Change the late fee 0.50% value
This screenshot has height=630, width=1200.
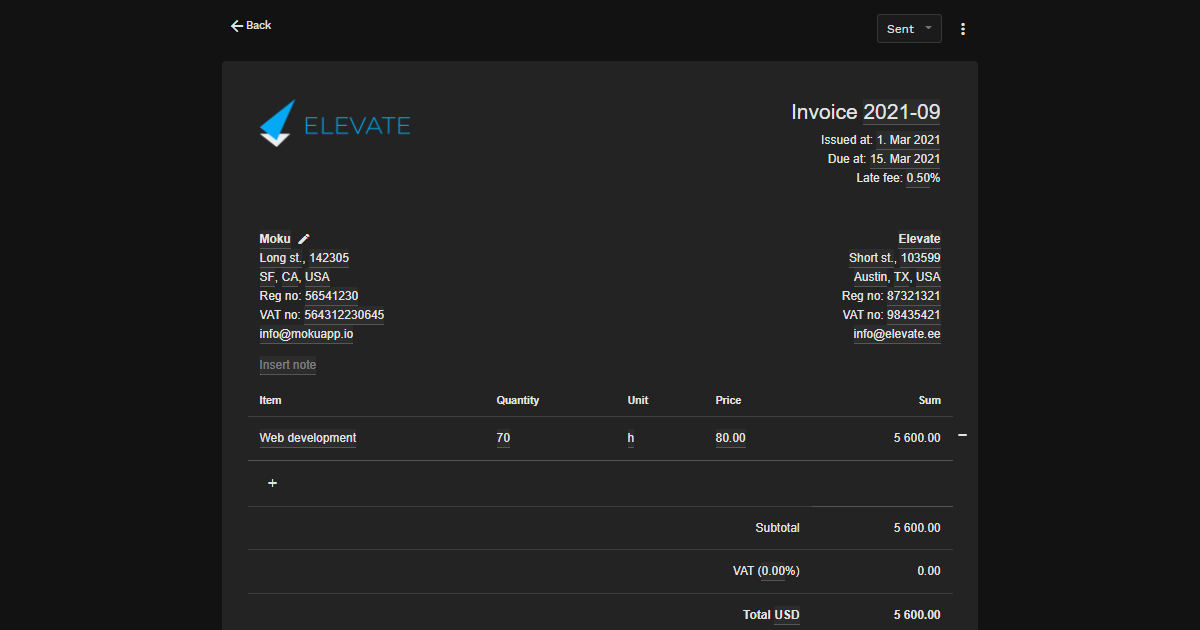[922, 178]
